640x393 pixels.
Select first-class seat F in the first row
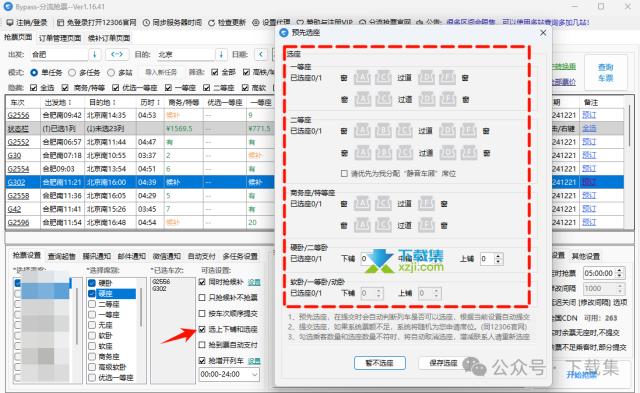447,78
